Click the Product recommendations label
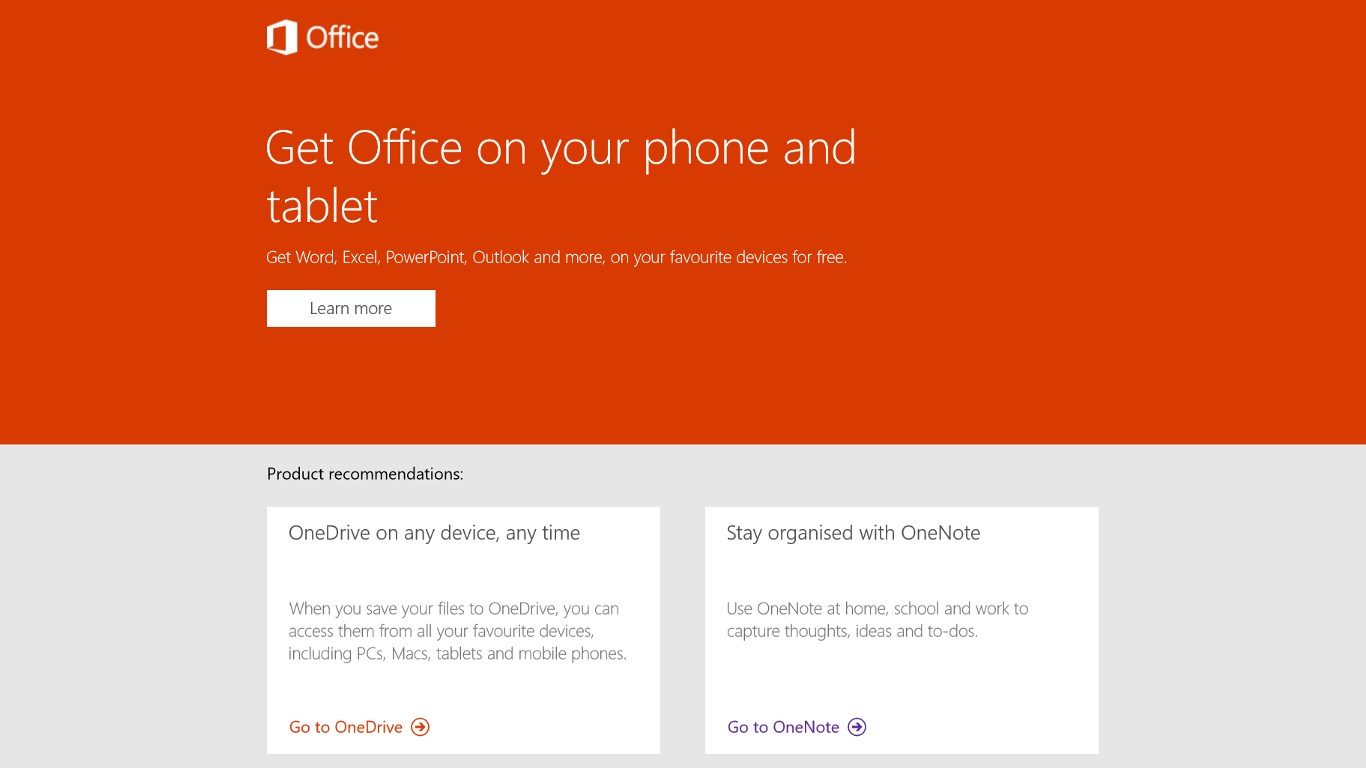This screenshot has height=768, width=1366. point(365,474)
